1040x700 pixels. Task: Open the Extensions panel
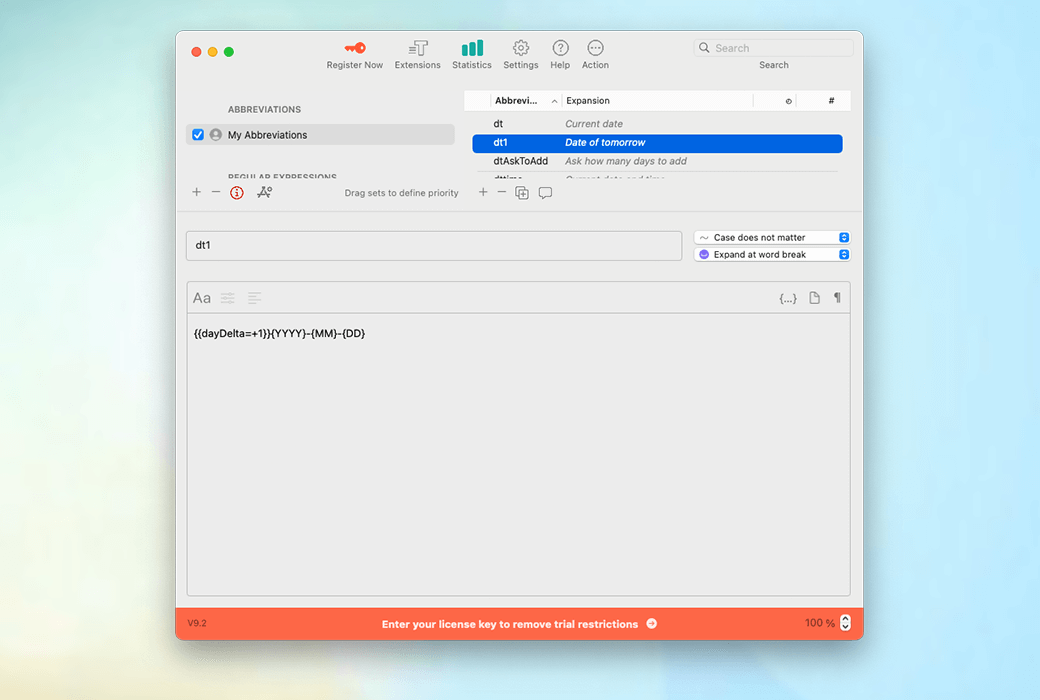[417, 54]
